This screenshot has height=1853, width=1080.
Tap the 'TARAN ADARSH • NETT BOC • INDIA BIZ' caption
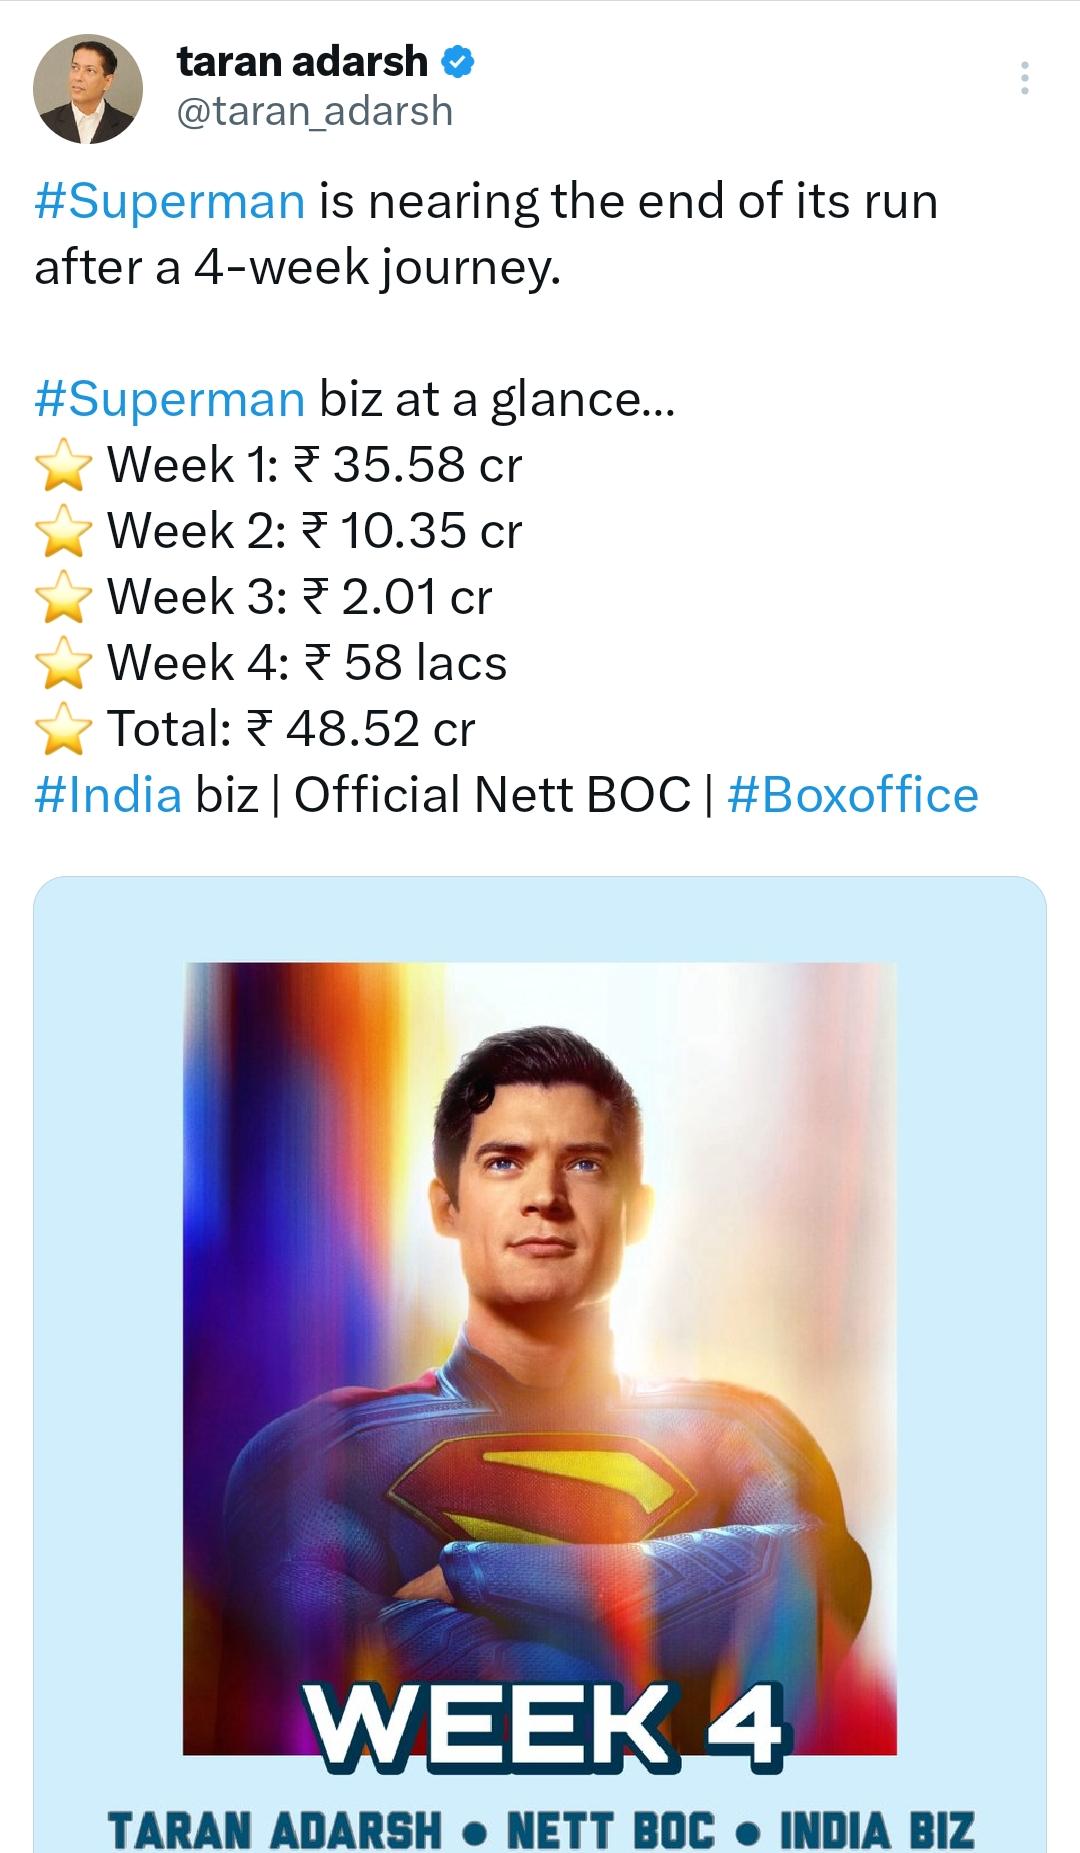(x=540, y=1829)
